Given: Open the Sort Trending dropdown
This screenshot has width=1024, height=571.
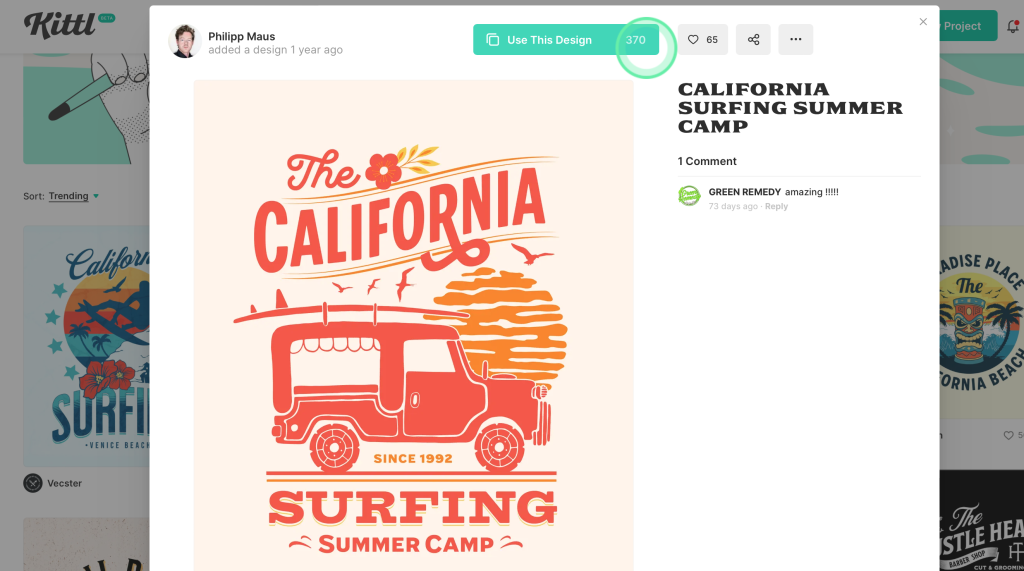Looking at the screenshot, I should 74,196.
